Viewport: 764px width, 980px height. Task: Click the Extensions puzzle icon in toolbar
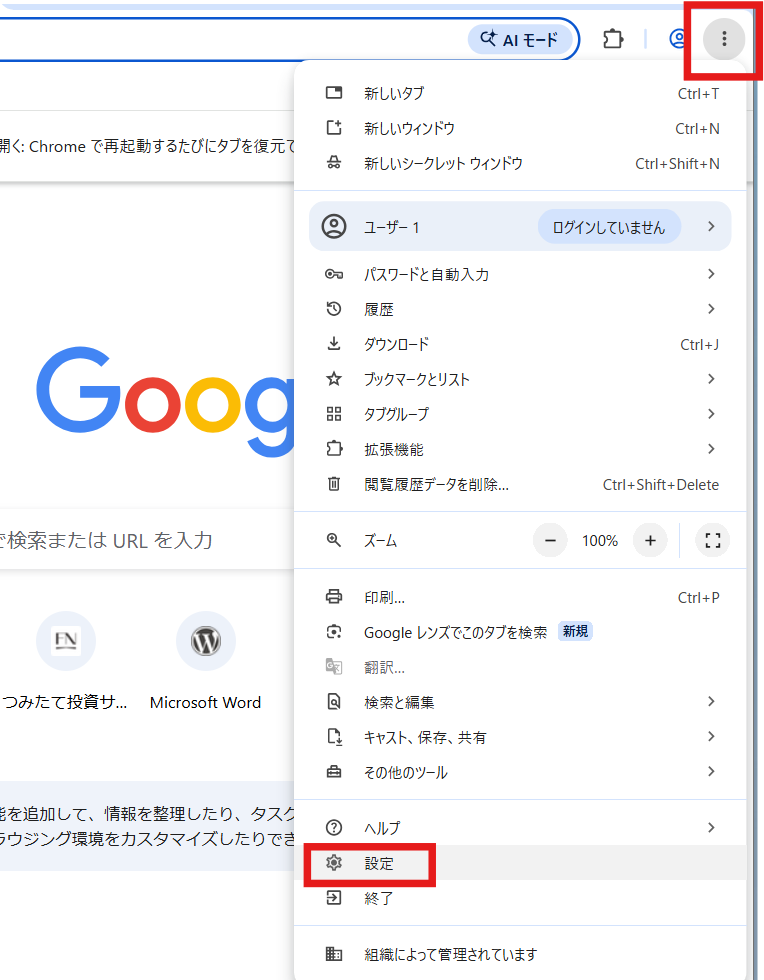point(613,39)
